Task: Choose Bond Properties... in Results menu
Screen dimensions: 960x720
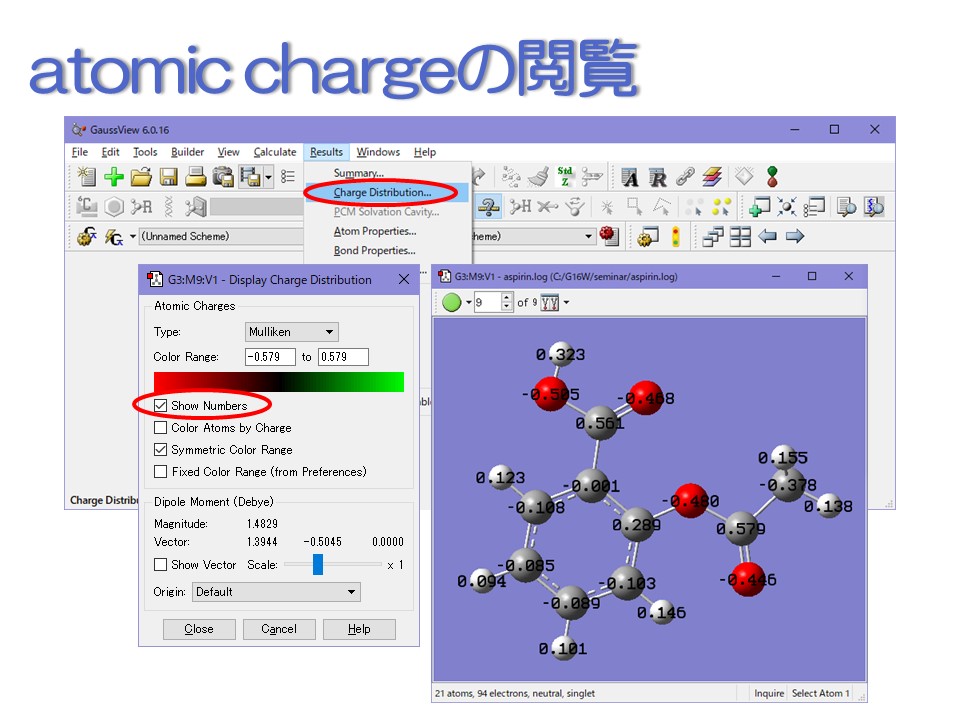Action: coord(374,250)
